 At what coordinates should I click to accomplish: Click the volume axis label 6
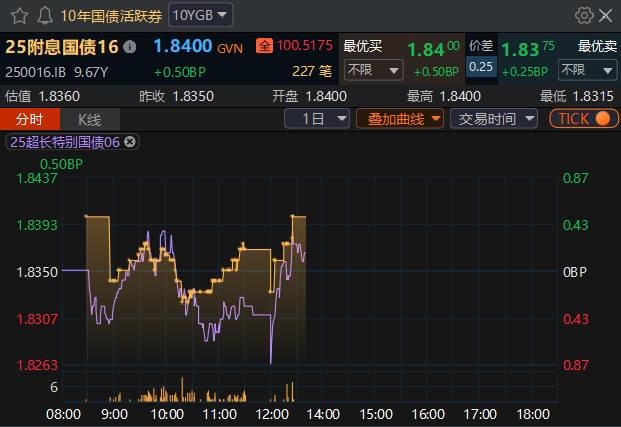click(54, 387)
